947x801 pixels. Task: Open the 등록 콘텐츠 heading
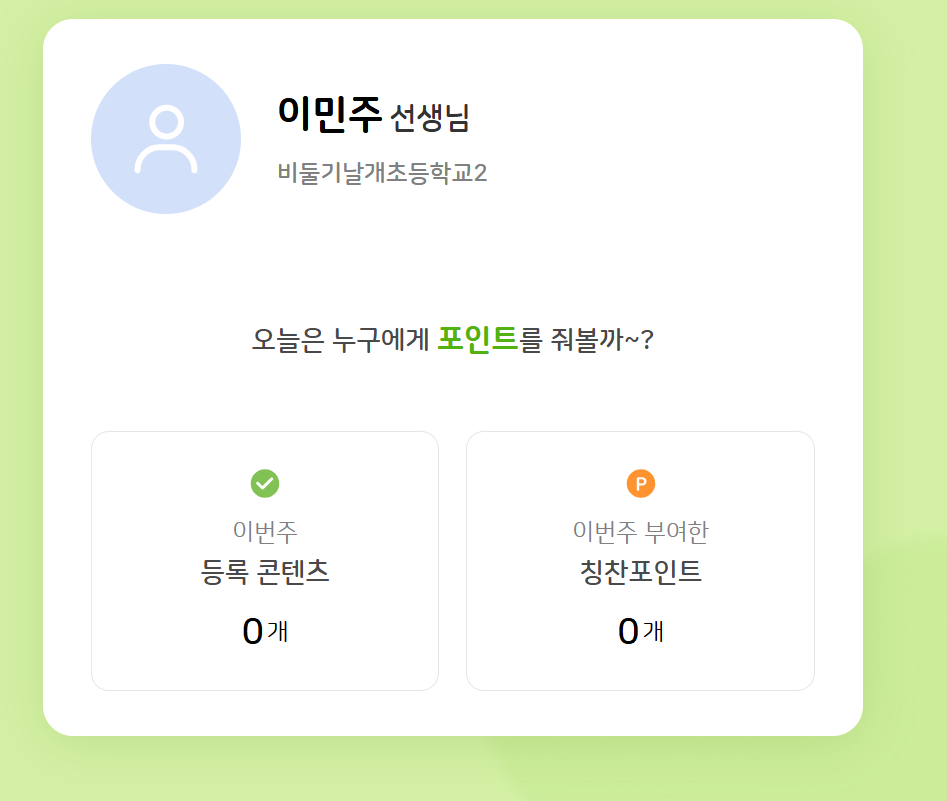point(265,572)
